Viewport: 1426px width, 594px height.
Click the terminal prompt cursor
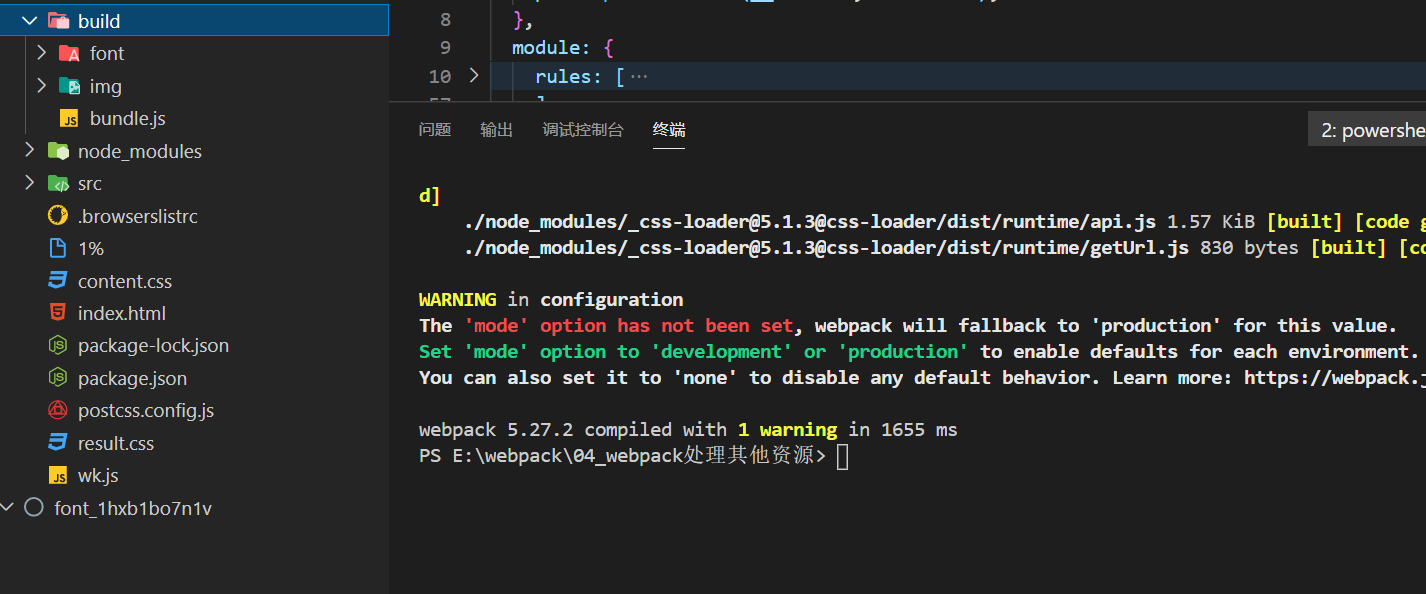click(x=843, y=457)
